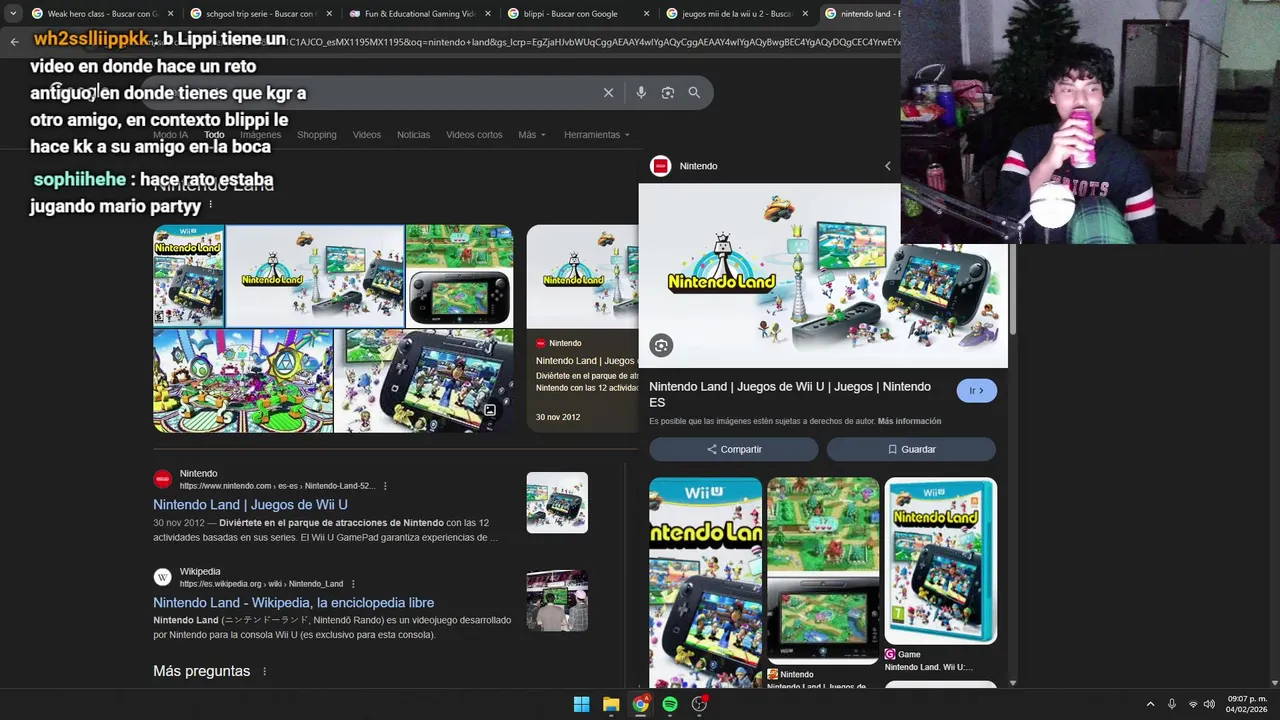The width and height of the screenshot is (1280, 720).
Task: Open the Nintendo Land Wikipedia result link
Action: pos(293,603)
